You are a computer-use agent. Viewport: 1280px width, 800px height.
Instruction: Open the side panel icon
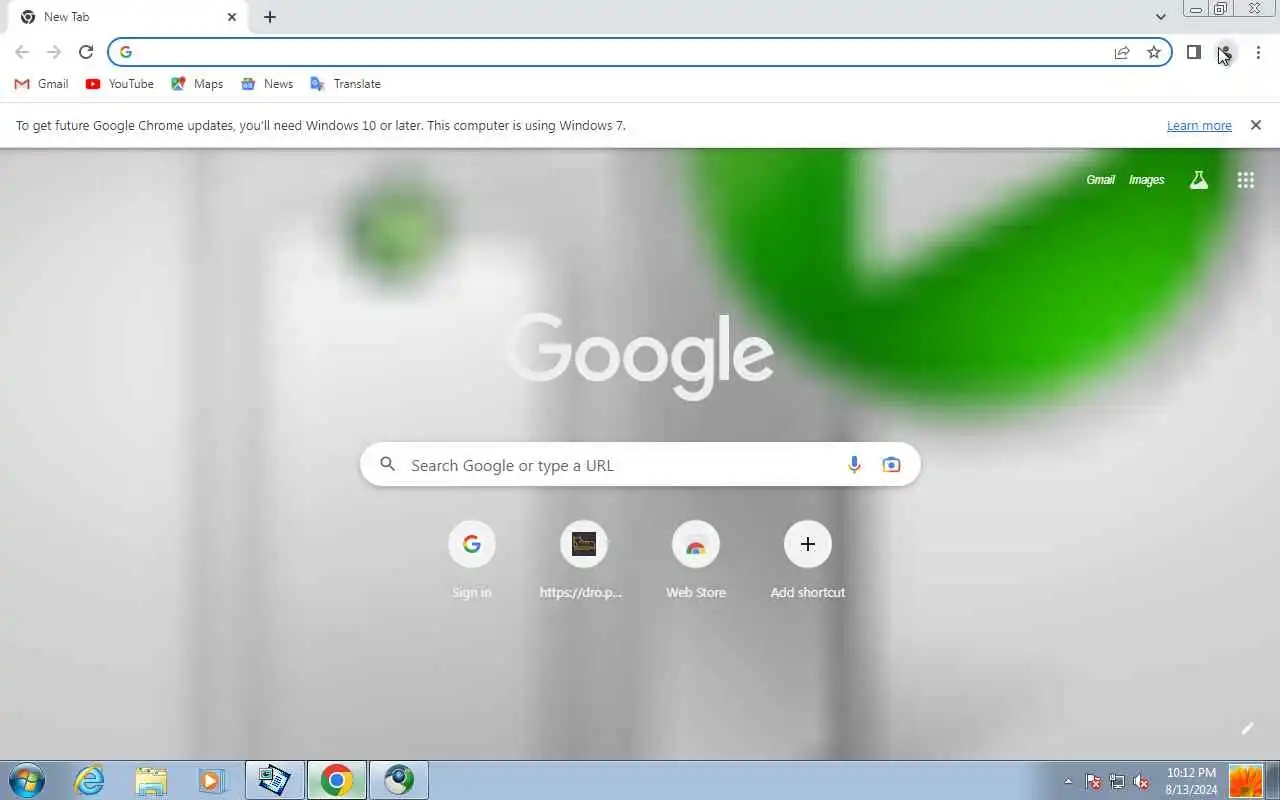1193,52
